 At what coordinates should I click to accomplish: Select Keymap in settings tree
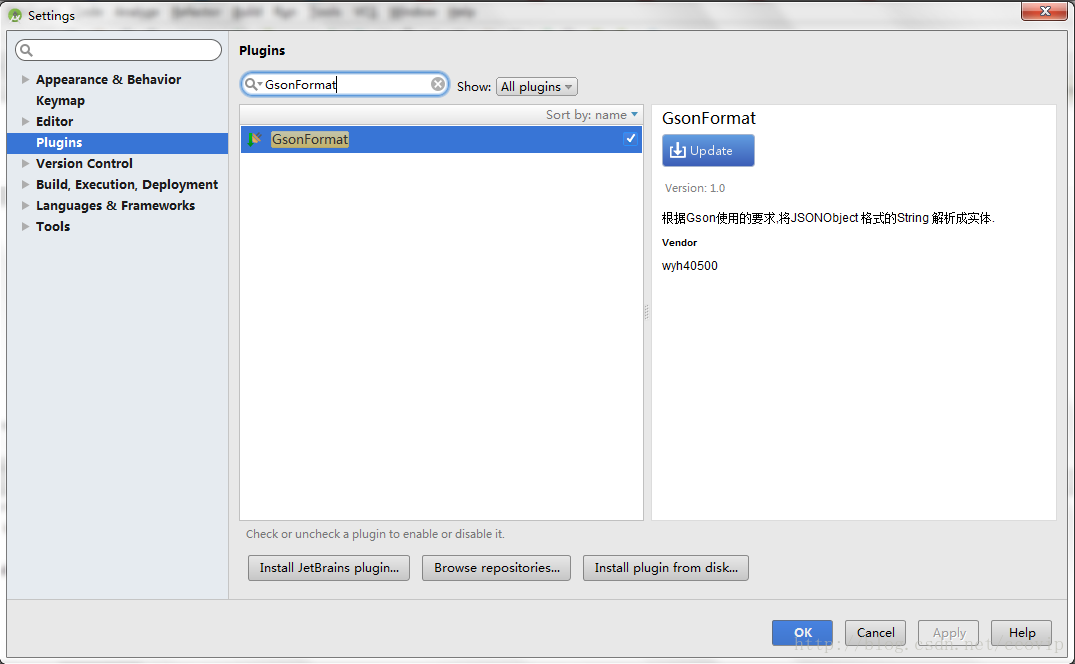[60, 101]
